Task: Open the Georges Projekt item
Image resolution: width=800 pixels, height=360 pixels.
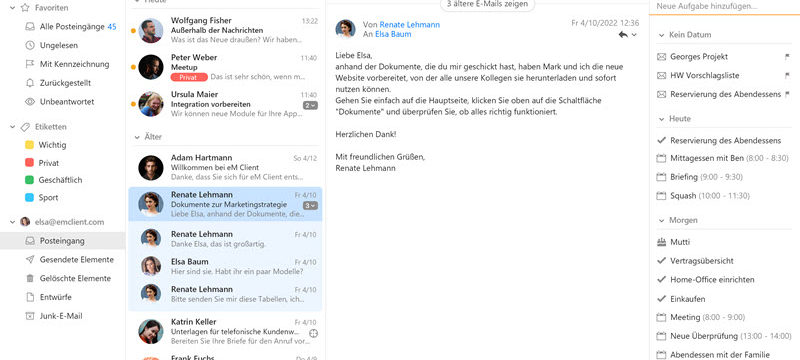Action: click(x=699, y=57)
